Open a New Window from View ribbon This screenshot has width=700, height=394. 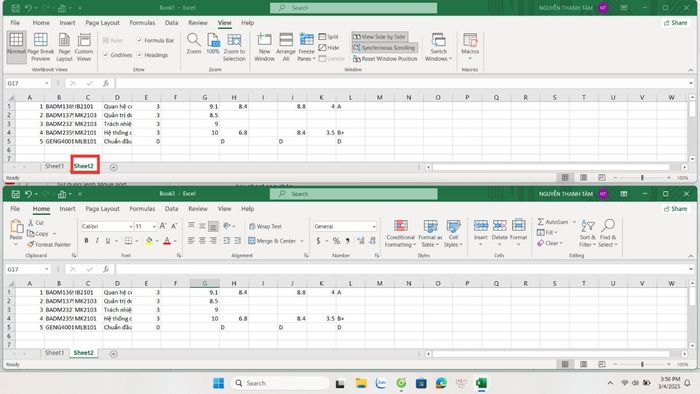264,47
